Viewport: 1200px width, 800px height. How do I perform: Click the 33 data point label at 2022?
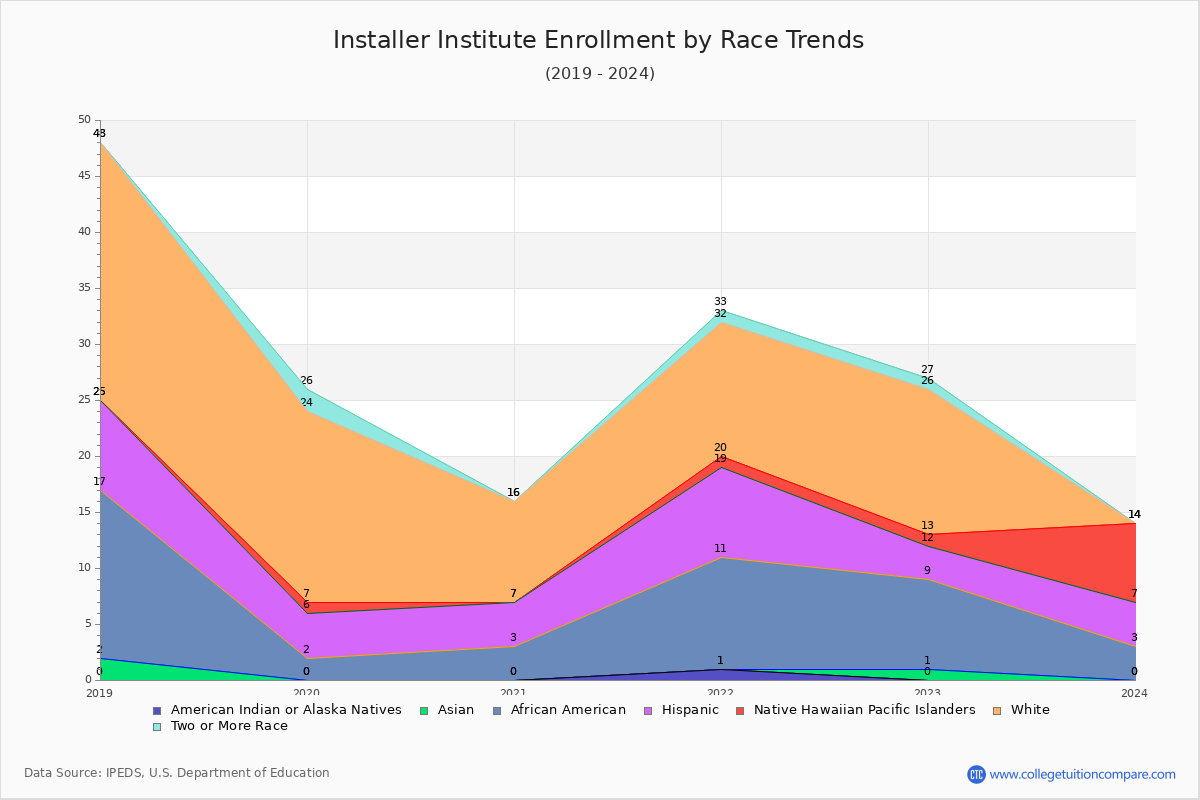point(720,302)
